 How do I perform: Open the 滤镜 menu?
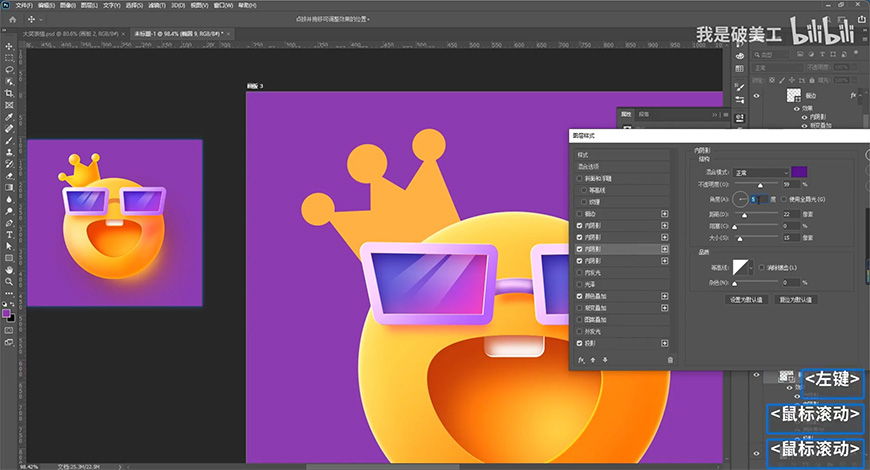point(157,4)
